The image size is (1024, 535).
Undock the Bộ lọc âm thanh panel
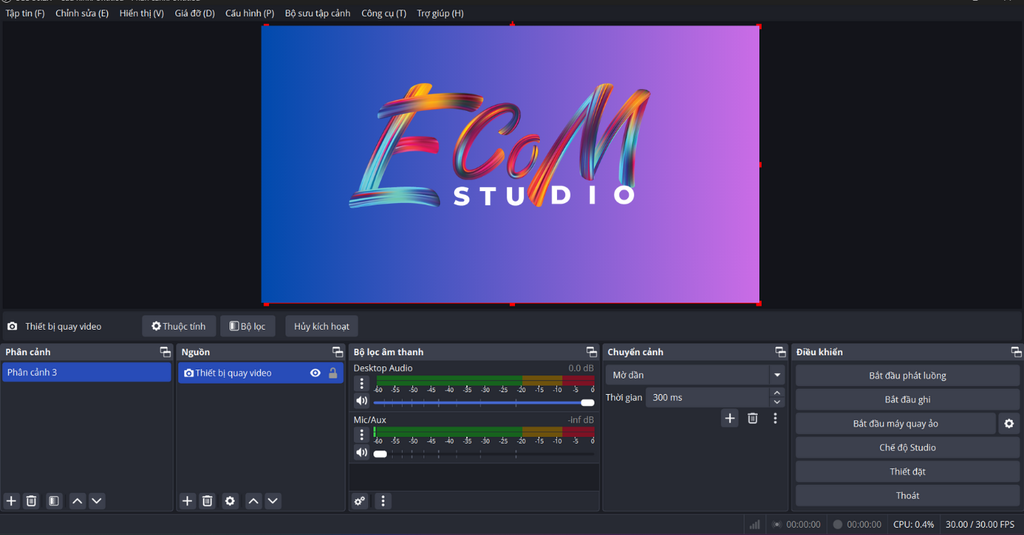pyautogui.click(x=592, y=352)
